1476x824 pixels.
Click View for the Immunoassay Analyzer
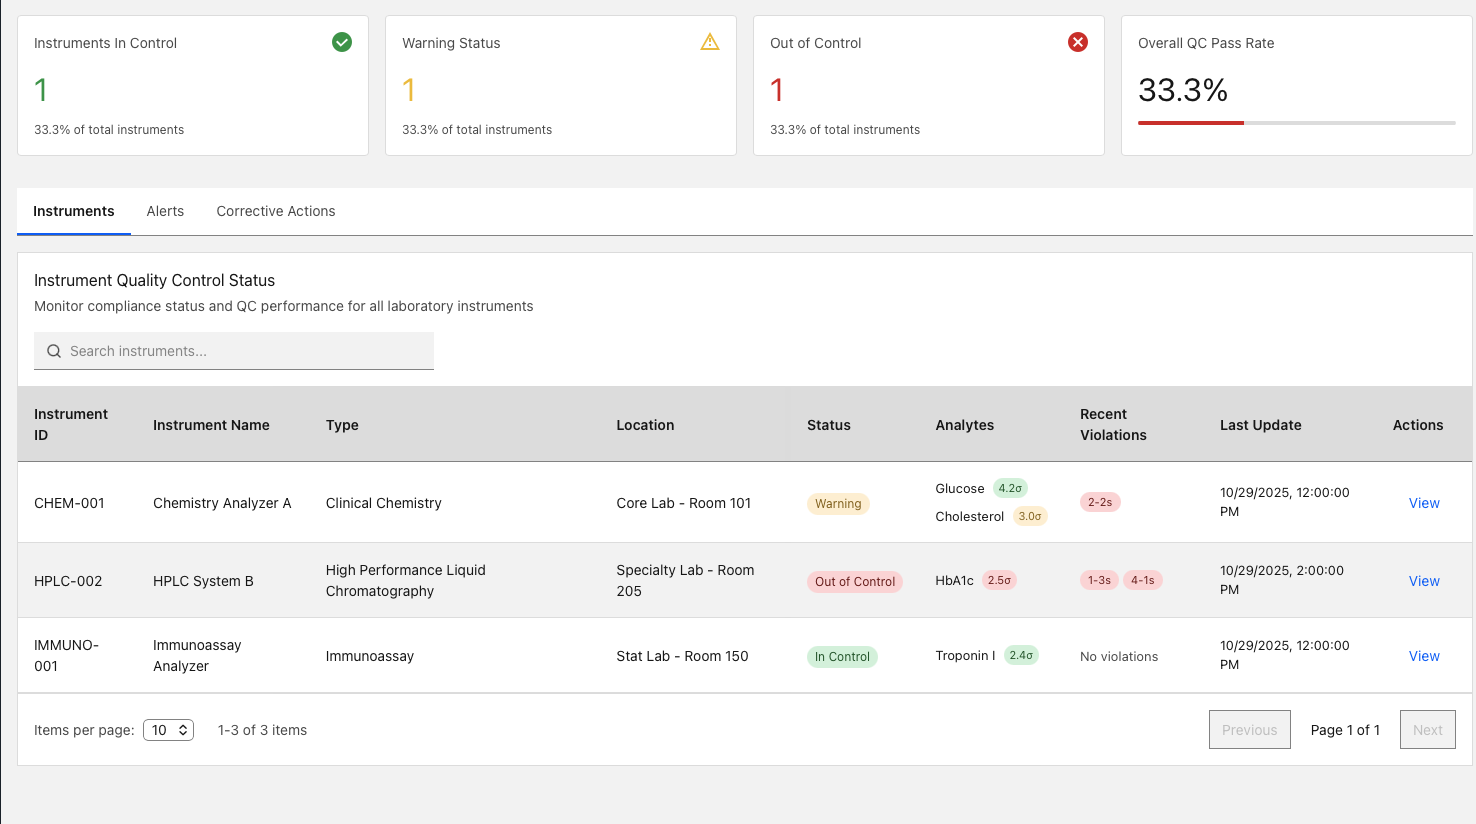point(1424,656)
